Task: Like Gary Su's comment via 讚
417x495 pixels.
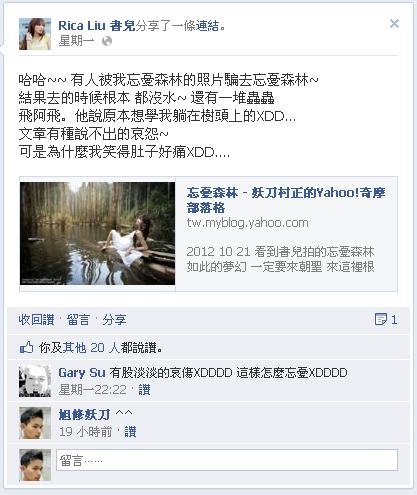Action: [144, 389]
